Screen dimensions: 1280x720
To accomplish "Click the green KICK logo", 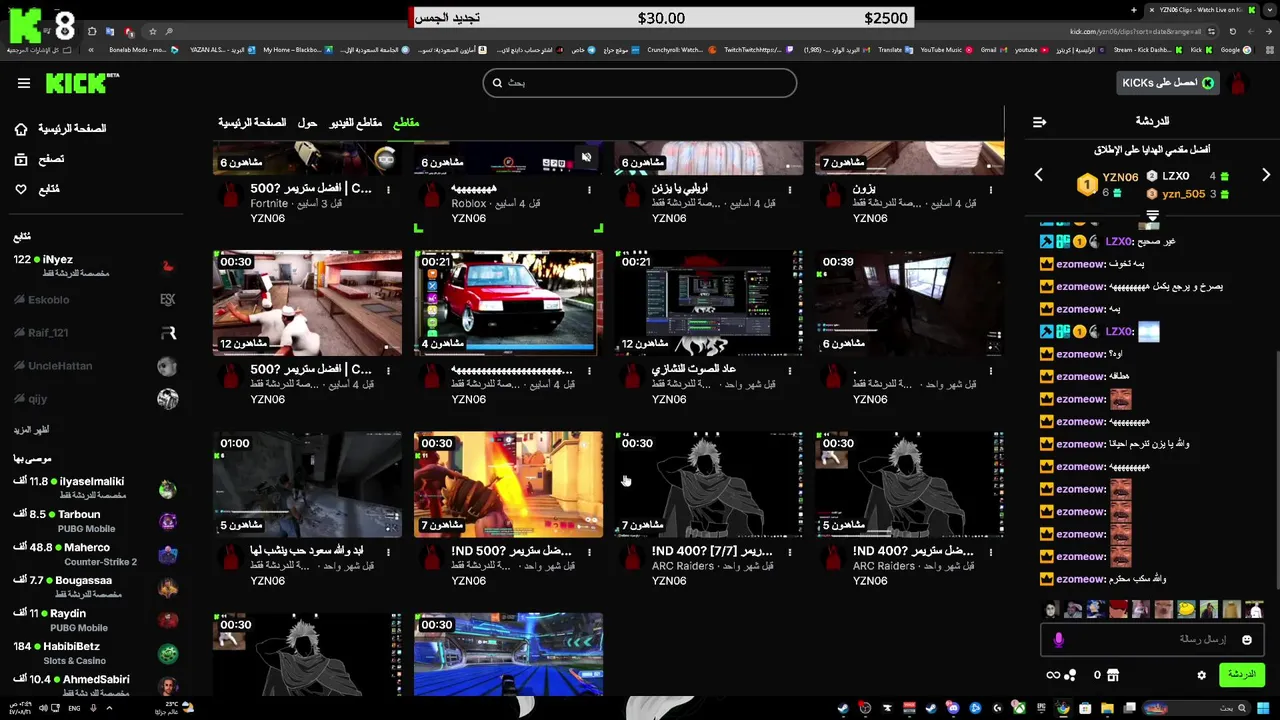I will (x=75, y=83).
